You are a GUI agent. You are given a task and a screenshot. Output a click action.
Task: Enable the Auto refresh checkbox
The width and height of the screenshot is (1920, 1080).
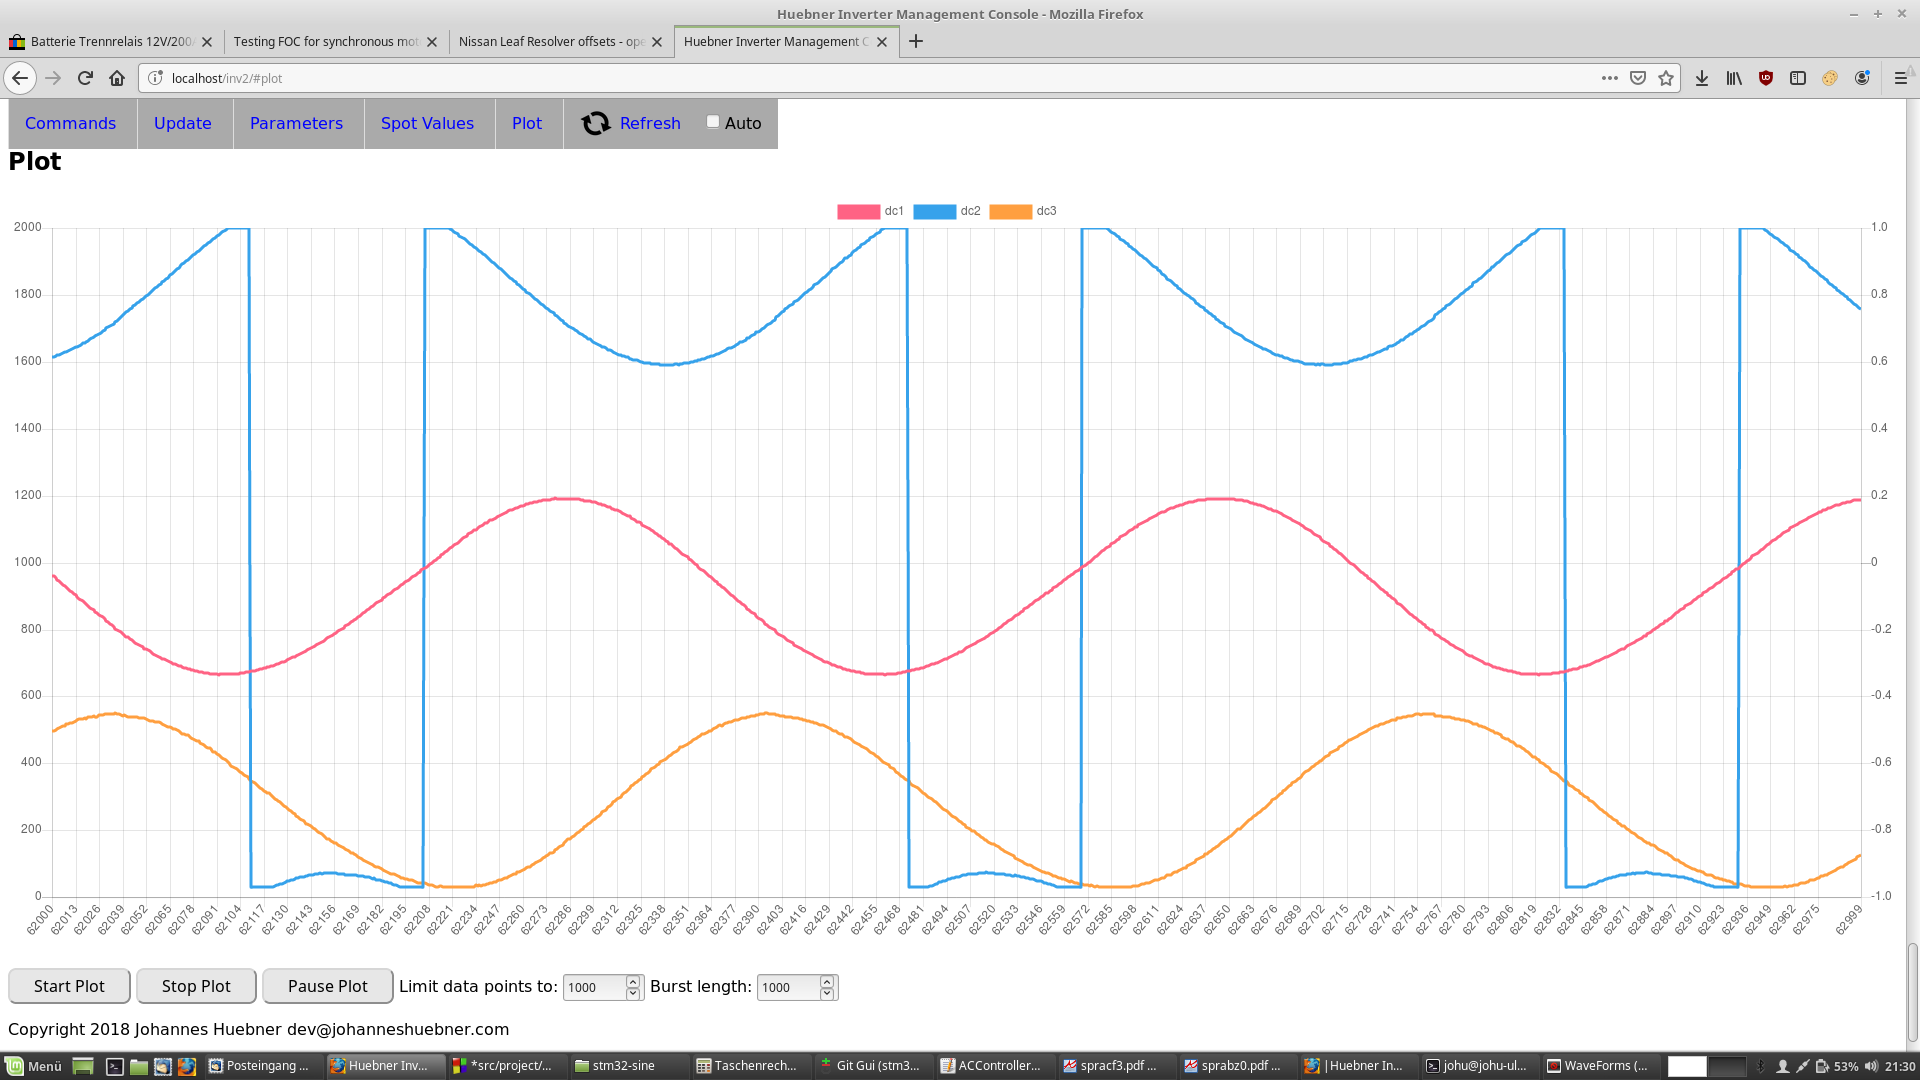713,122
